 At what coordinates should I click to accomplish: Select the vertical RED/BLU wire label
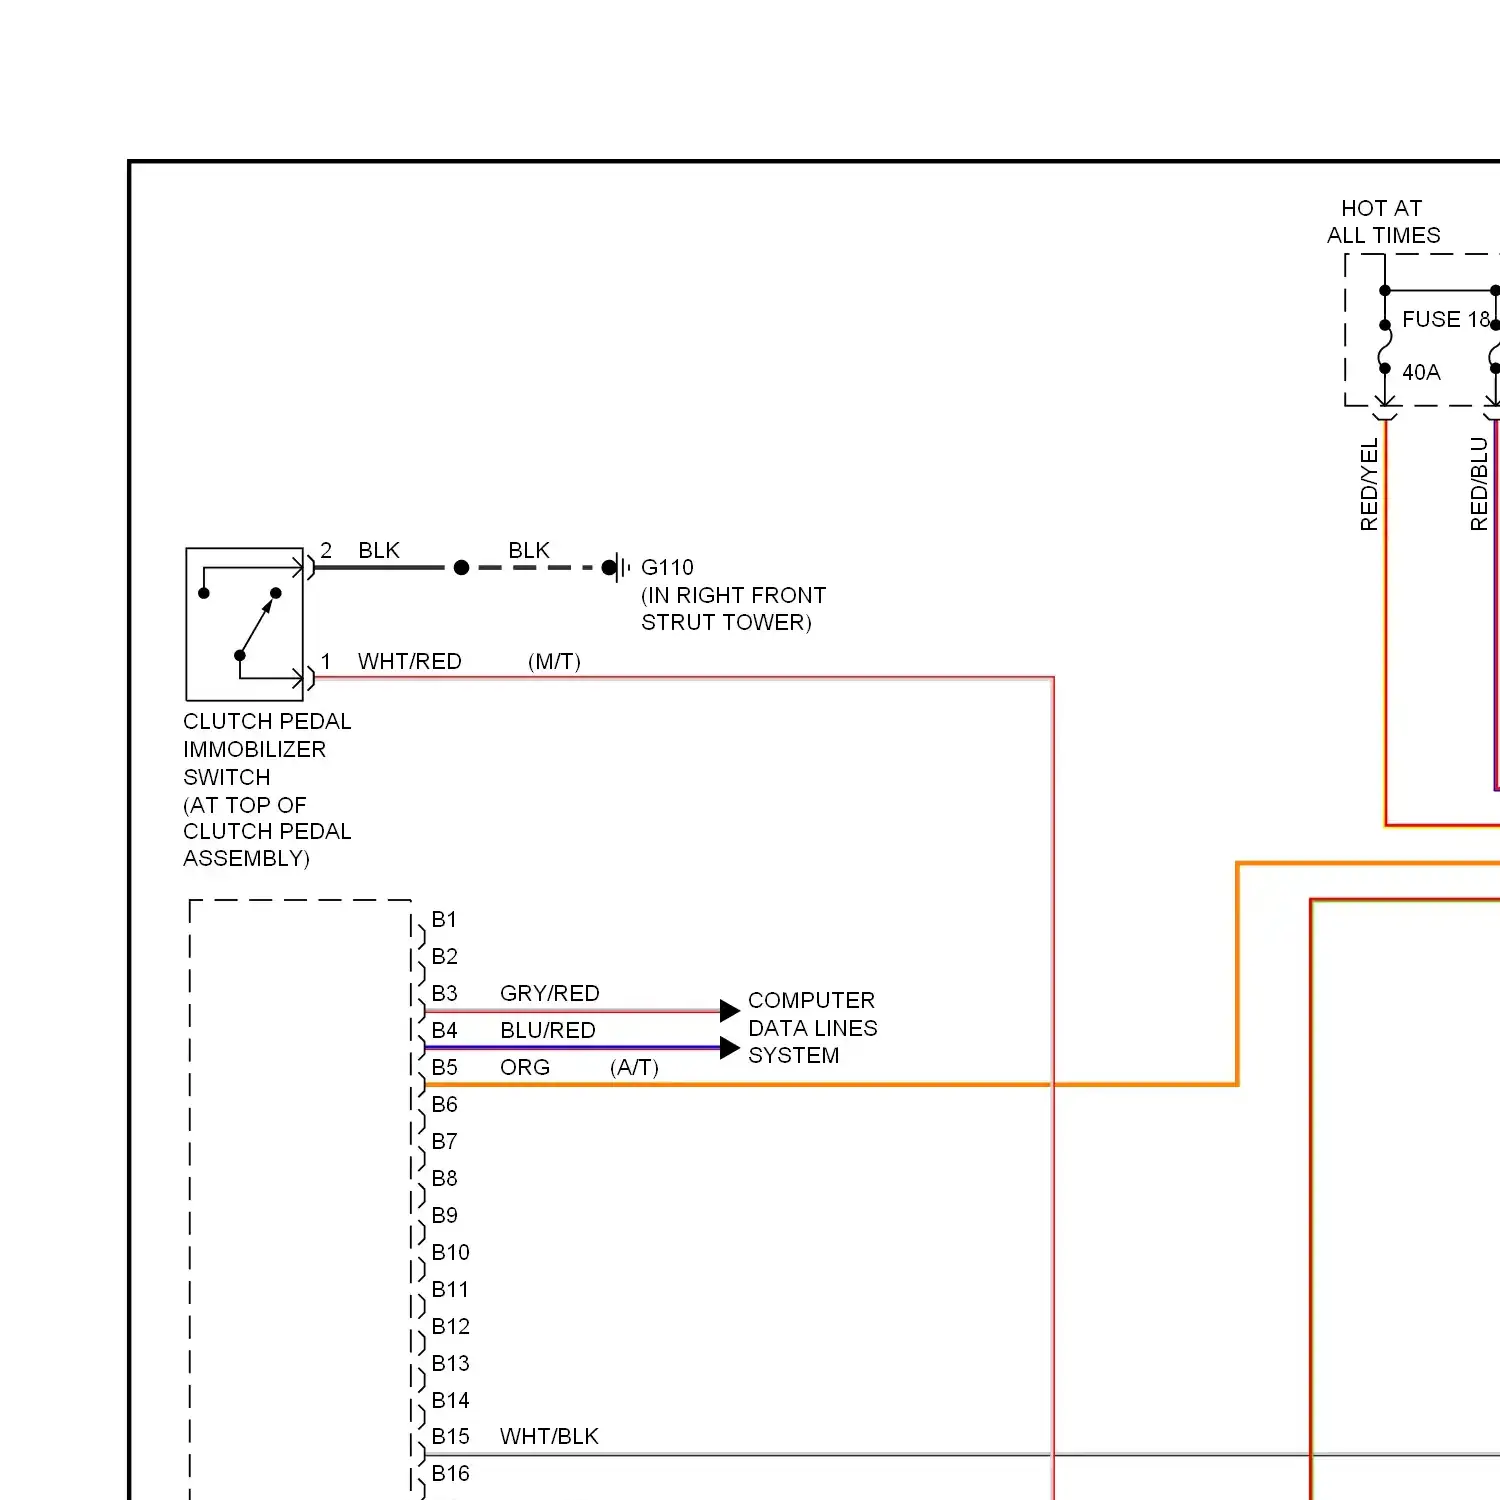coord(1479,483)
